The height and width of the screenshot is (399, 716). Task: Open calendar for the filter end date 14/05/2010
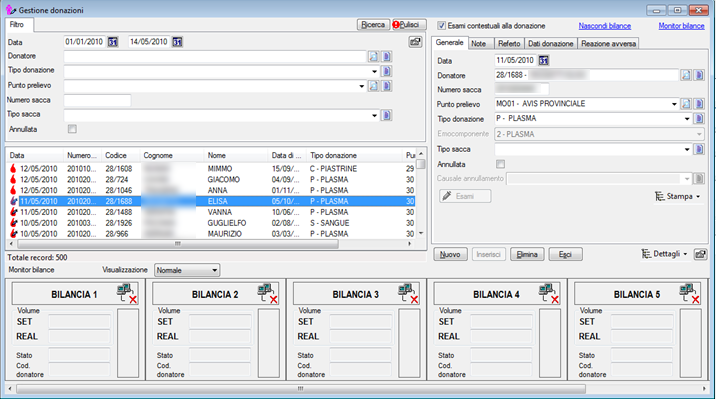(x=177, y=42)
